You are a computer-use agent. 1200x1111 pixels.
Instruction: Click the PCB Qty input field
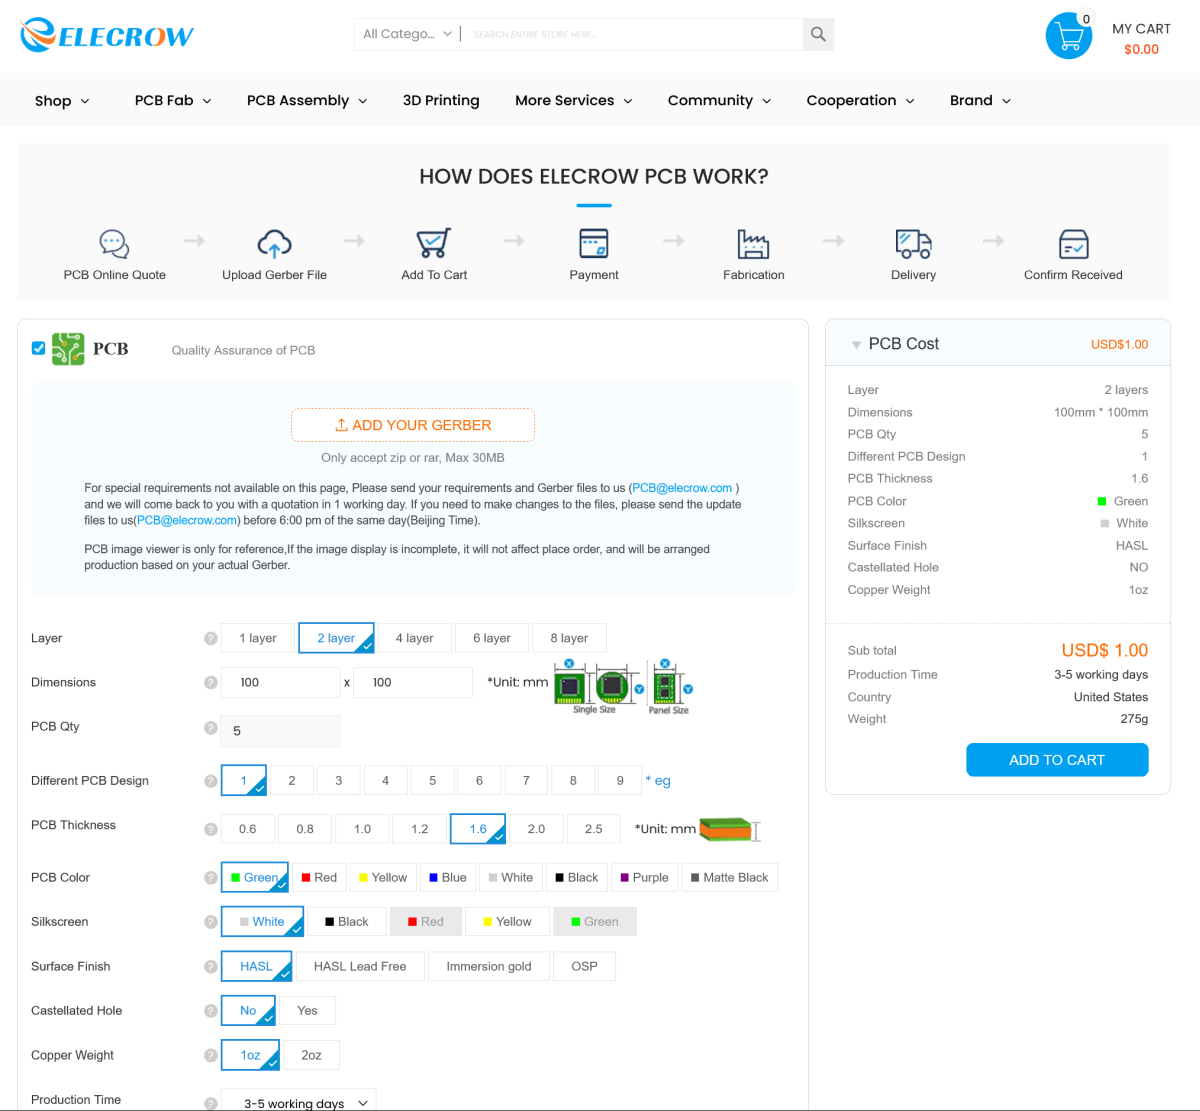click(281, 731)
